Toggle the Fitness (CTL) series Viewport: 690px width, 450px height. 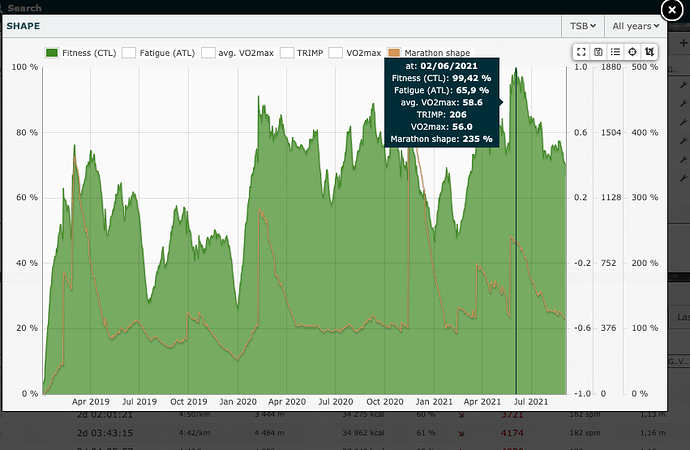coord(81,53)
